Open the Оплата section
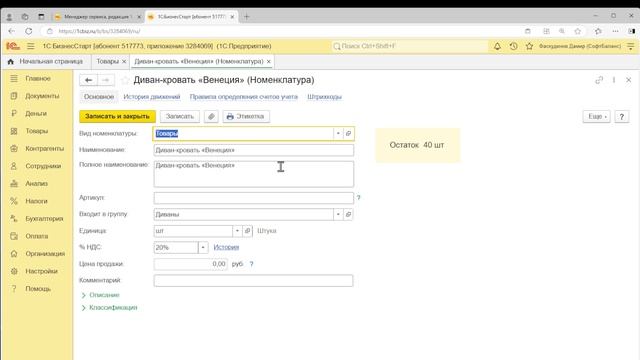This screenshot has height=360, width=640. [37, 236]
